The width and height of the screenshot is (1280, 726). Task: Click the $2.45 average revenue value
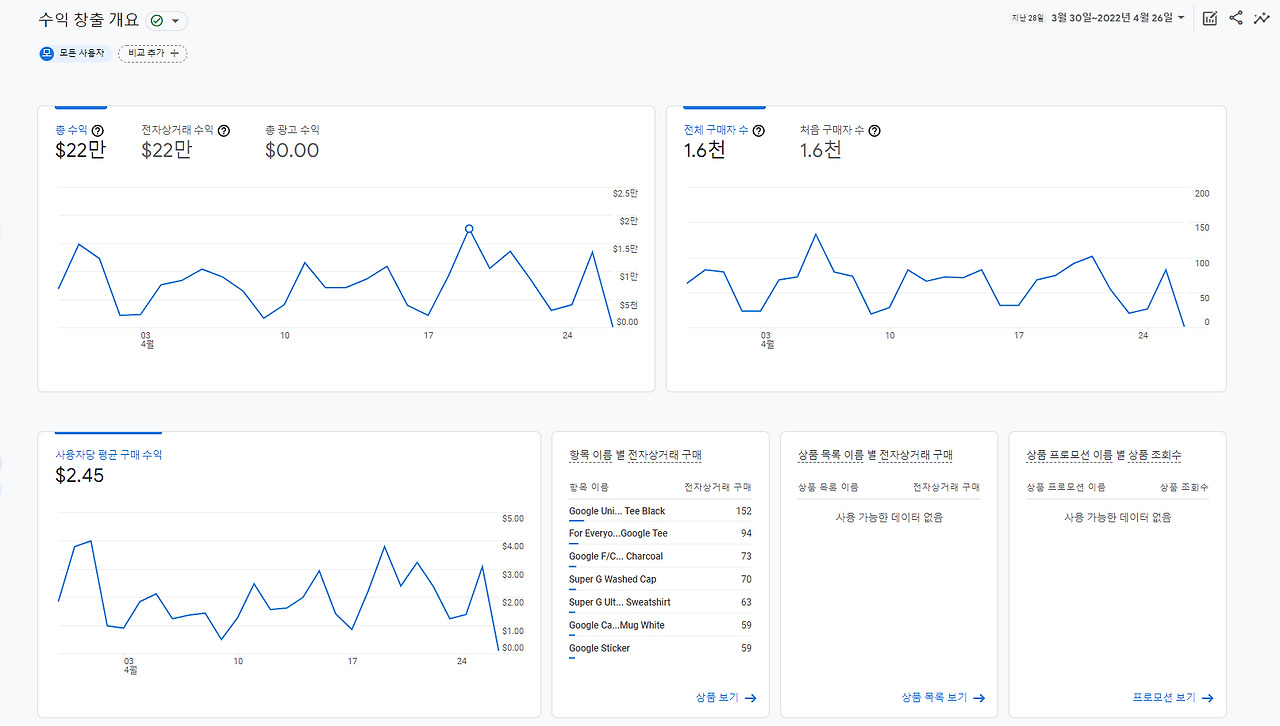pyautogui.click(x=79, y=475)
